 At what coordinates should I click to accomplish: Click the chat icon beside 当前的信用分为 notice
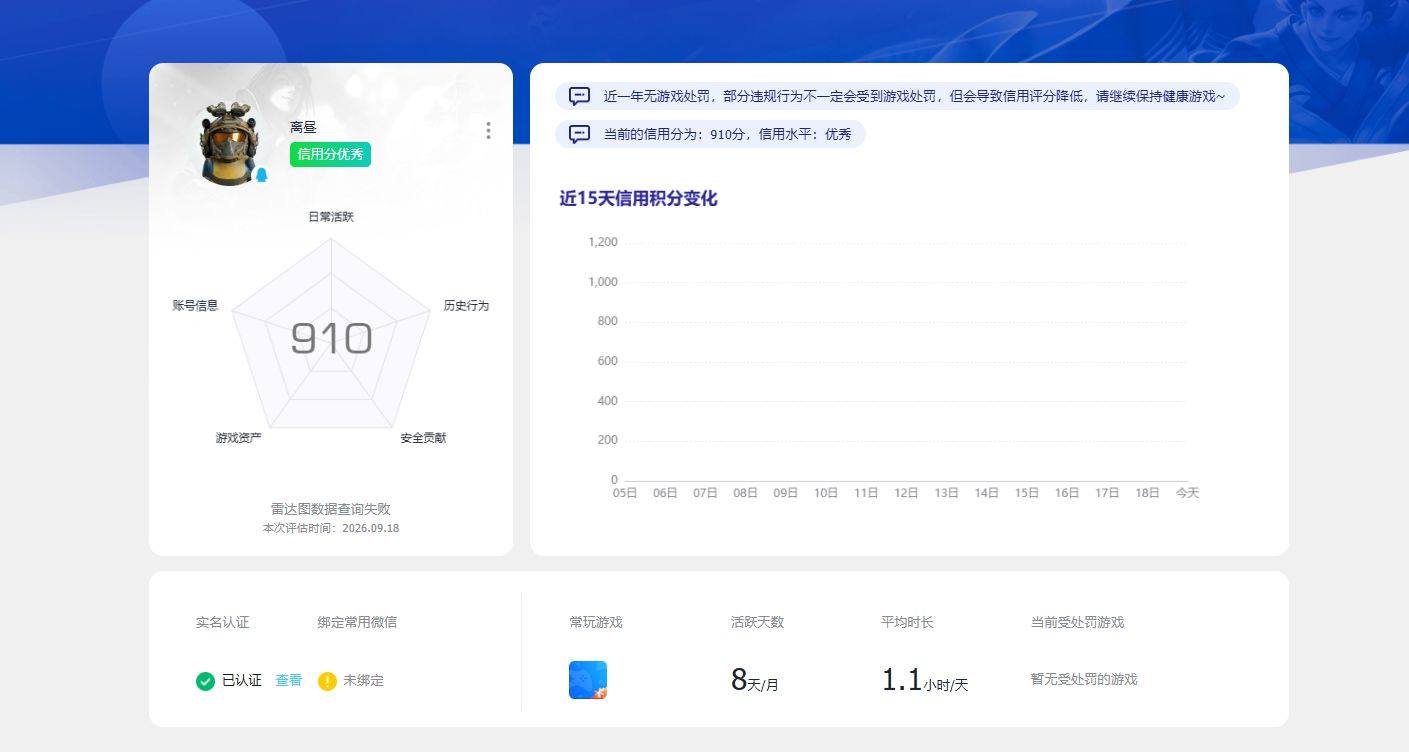(x=579, y=134)
